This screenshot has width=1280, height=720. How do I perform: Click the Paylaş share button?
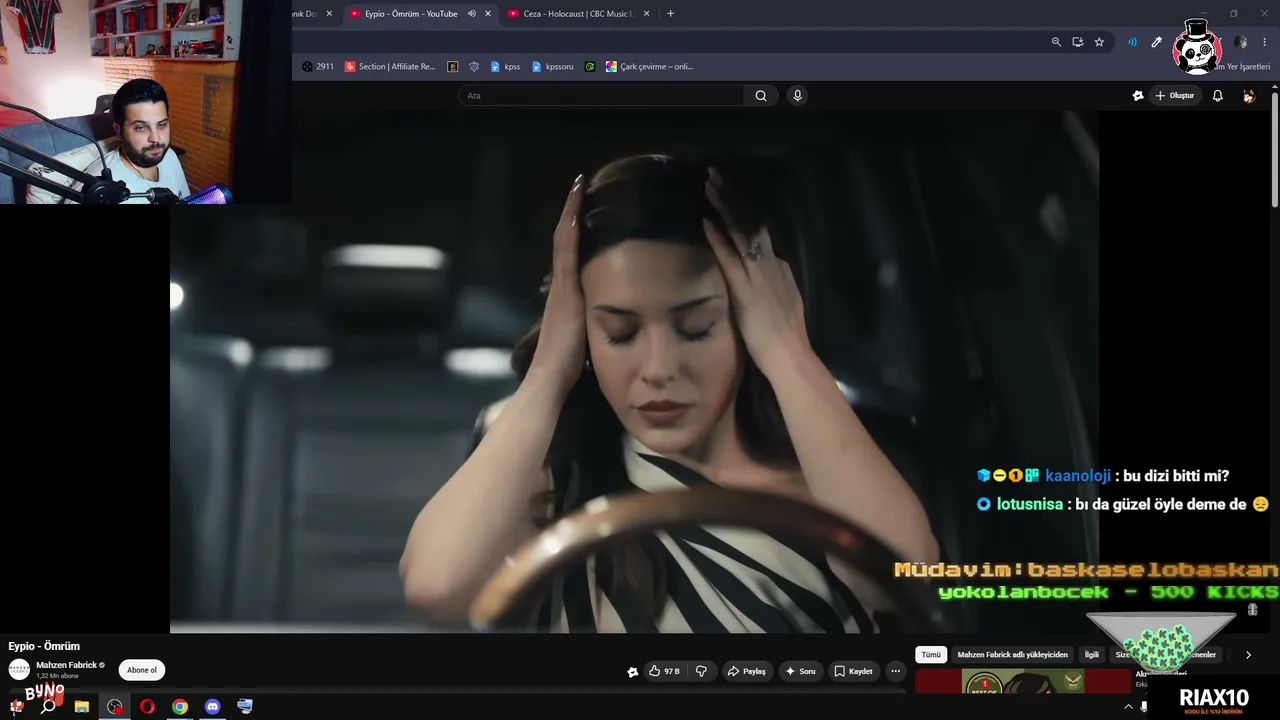[x=747, y=671]
